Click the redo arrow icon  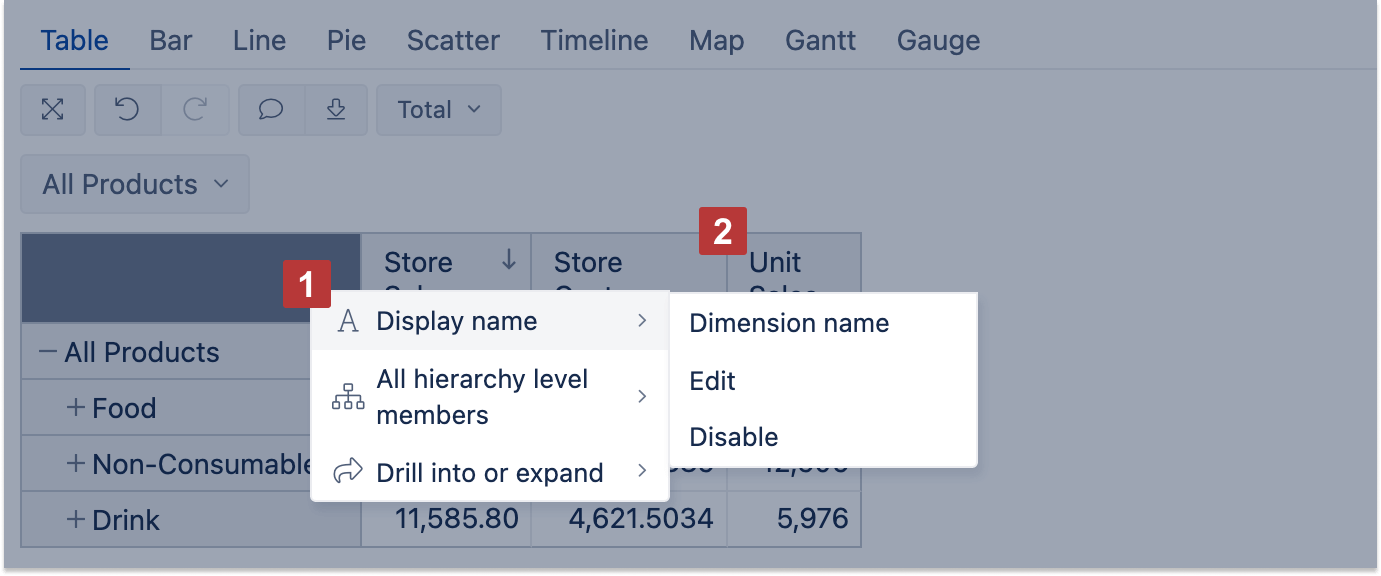(x=195, y=110)
